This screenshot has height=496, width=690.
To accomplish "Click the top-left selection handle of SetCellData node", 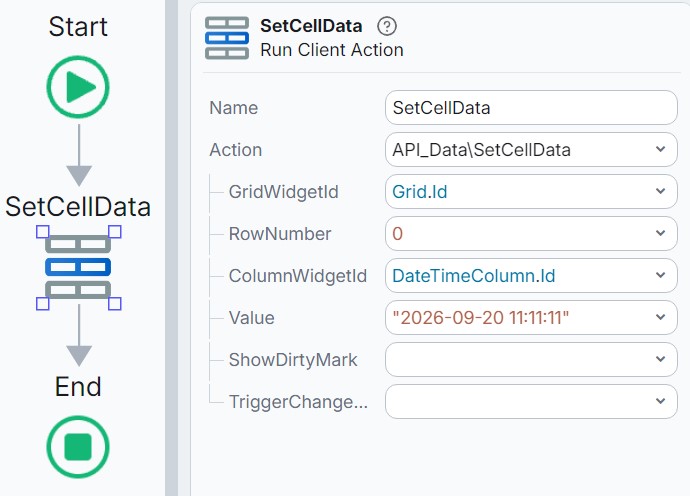I will pos(43,231).
